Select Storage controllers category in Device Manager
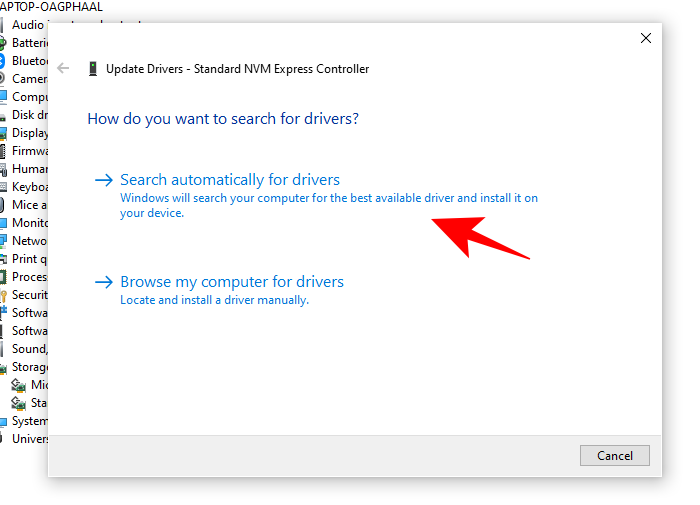 click(x=30, y=367)
